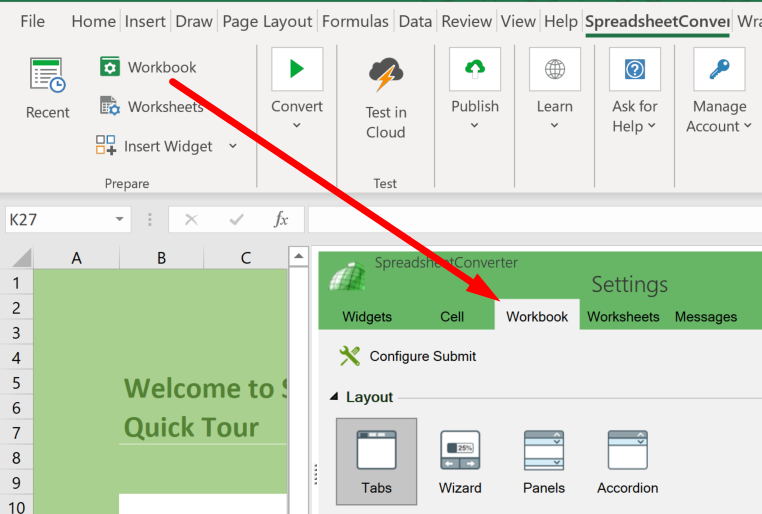Switch to the Data ribbon tab
This screenshot has width=762, height=514.
click(x=415, y=21)
